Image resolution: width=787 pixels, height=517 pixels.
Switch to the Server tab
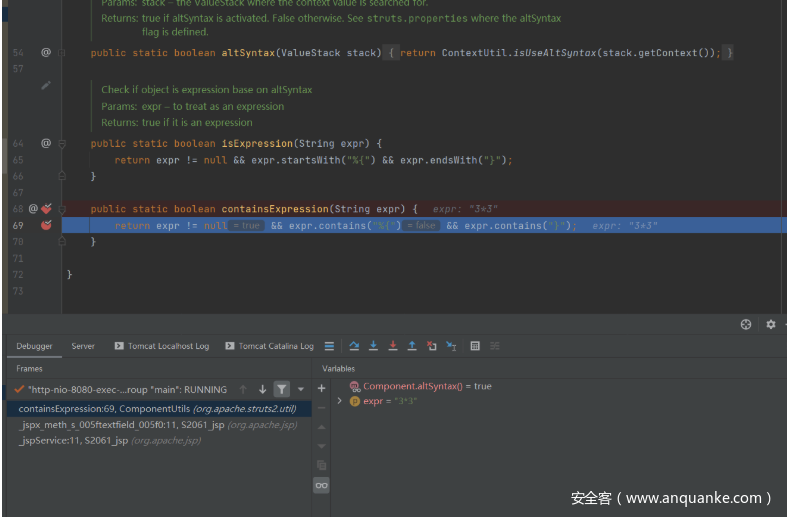click(83, 346)
